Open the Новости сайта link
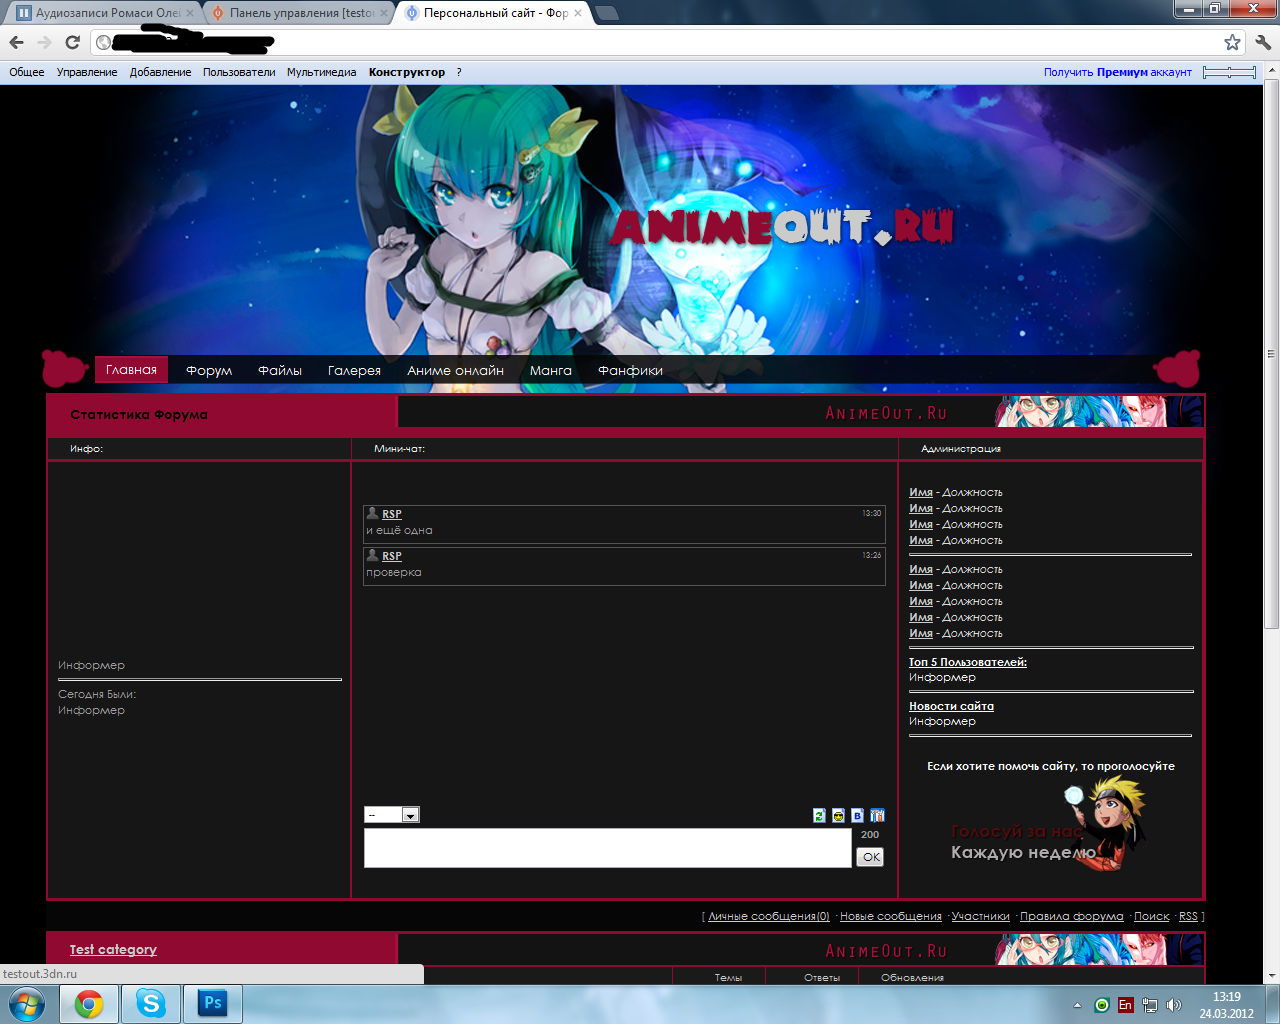 (951, 706)
